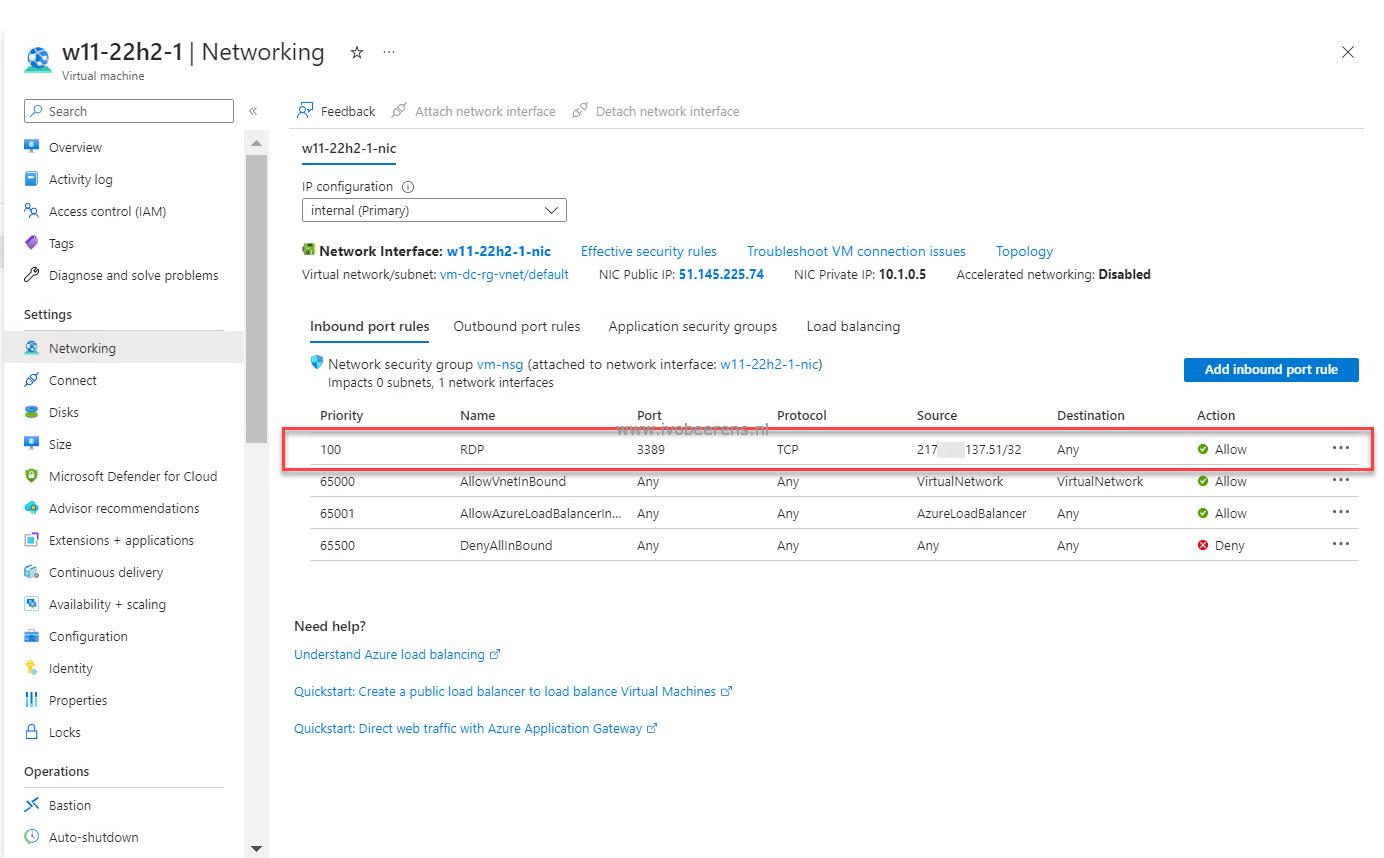
Task: Click the Properties icon in sidebar
Action: click(32, 700)
